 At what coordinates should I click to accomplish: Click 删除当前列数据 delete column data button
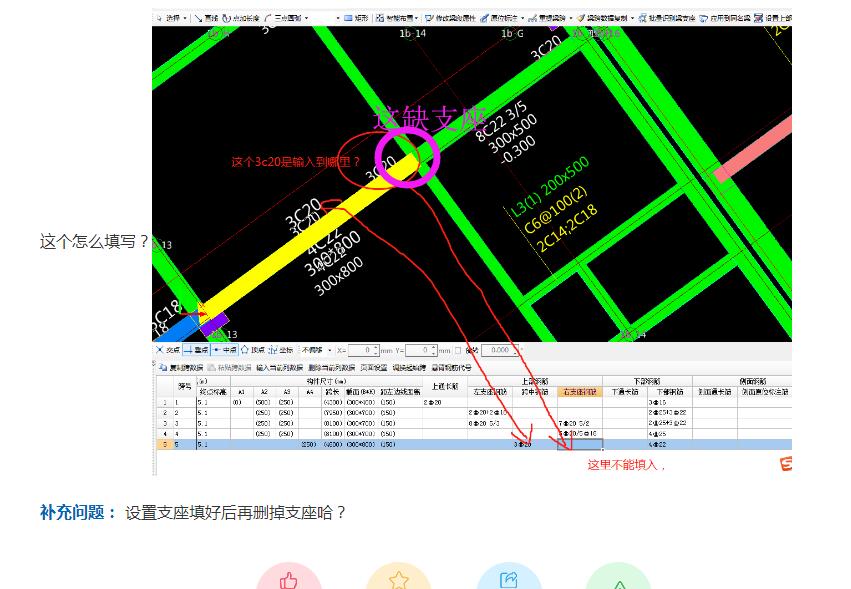[x=332, y=368]
